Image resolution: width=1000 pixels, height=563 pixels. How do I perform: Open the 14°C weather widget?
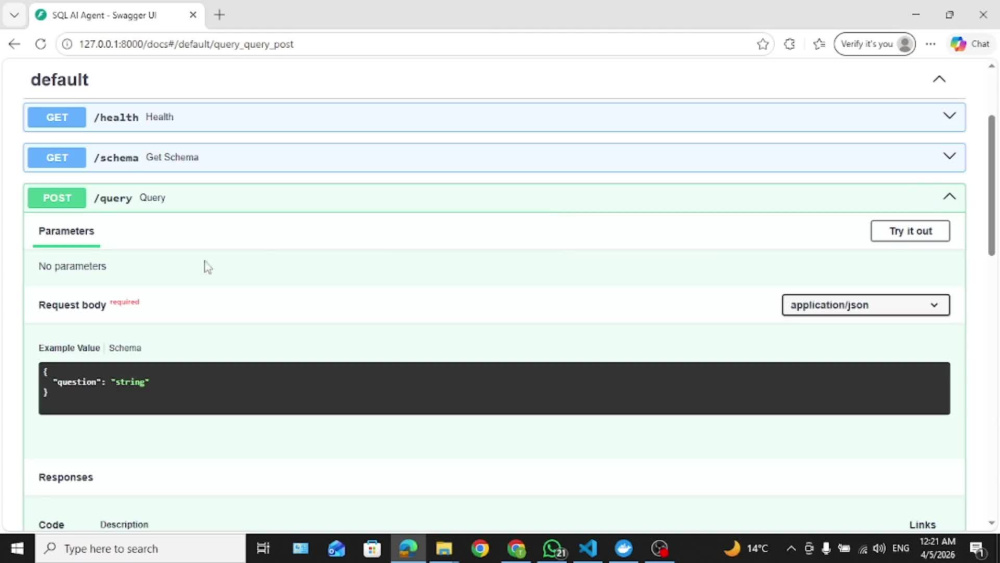tap(745, 548)
